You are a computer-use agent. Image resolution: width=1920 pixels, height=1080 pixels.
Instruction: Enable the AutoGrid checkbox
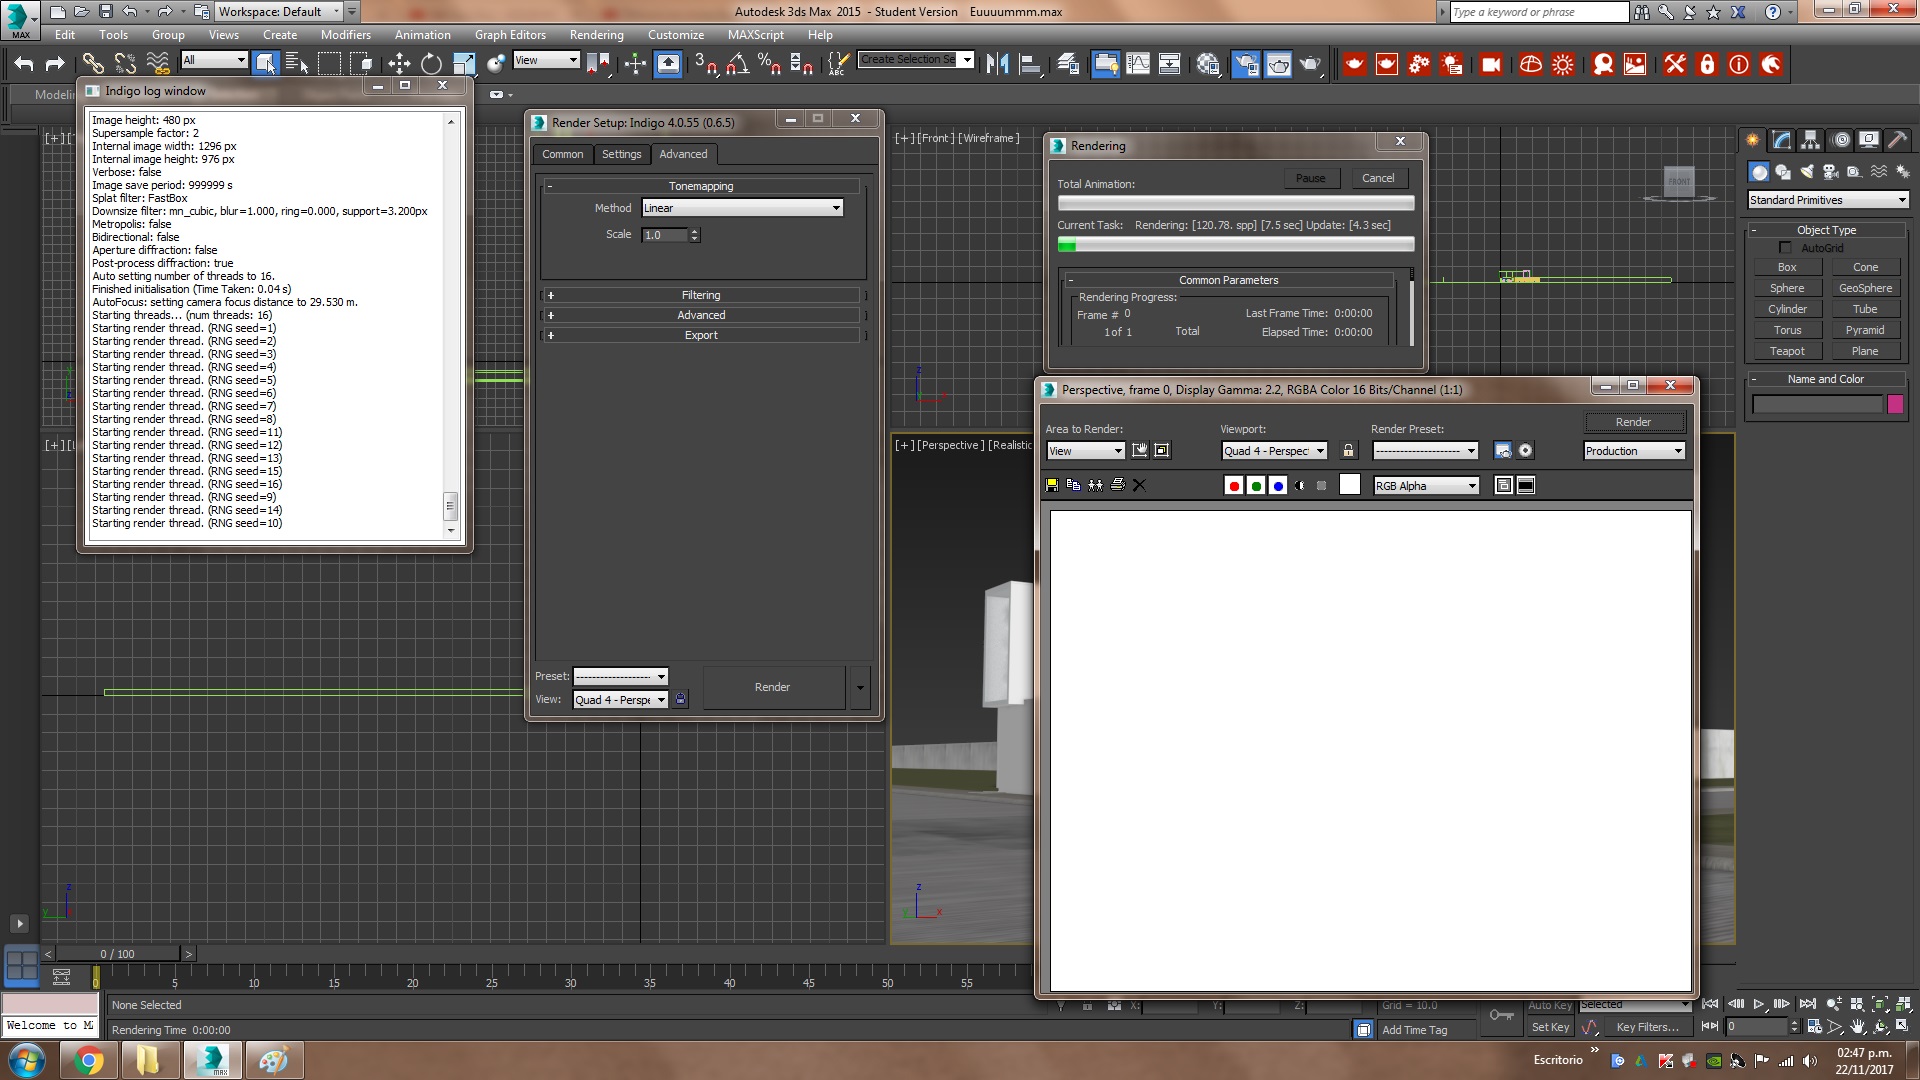[1785, 248]
